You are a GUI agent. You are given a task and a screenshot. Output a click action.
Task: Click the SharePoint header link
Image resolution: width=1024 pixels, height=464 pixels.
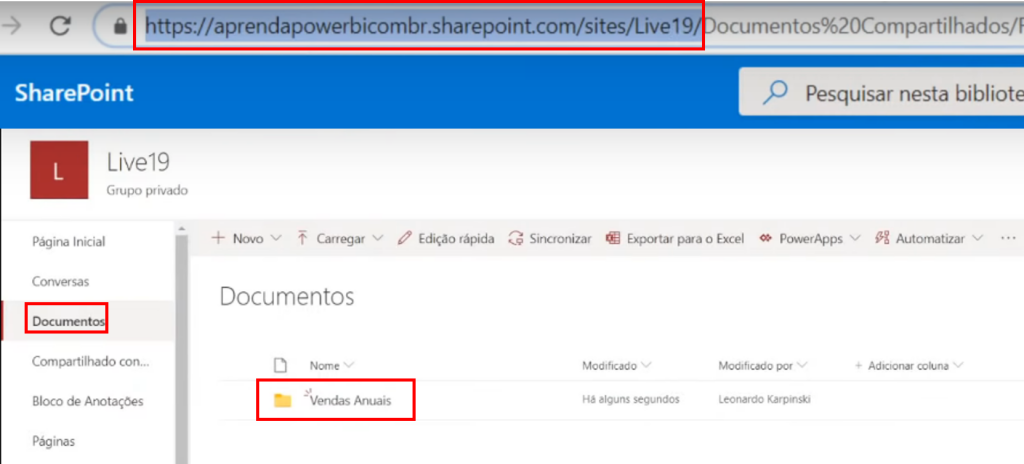(74, 93)
